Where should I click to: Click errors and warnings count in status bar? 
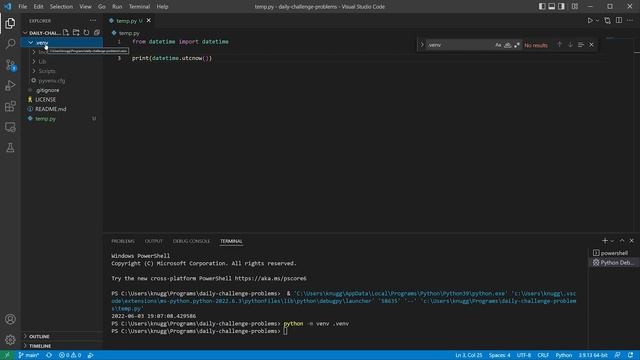(x=70, y=355)
